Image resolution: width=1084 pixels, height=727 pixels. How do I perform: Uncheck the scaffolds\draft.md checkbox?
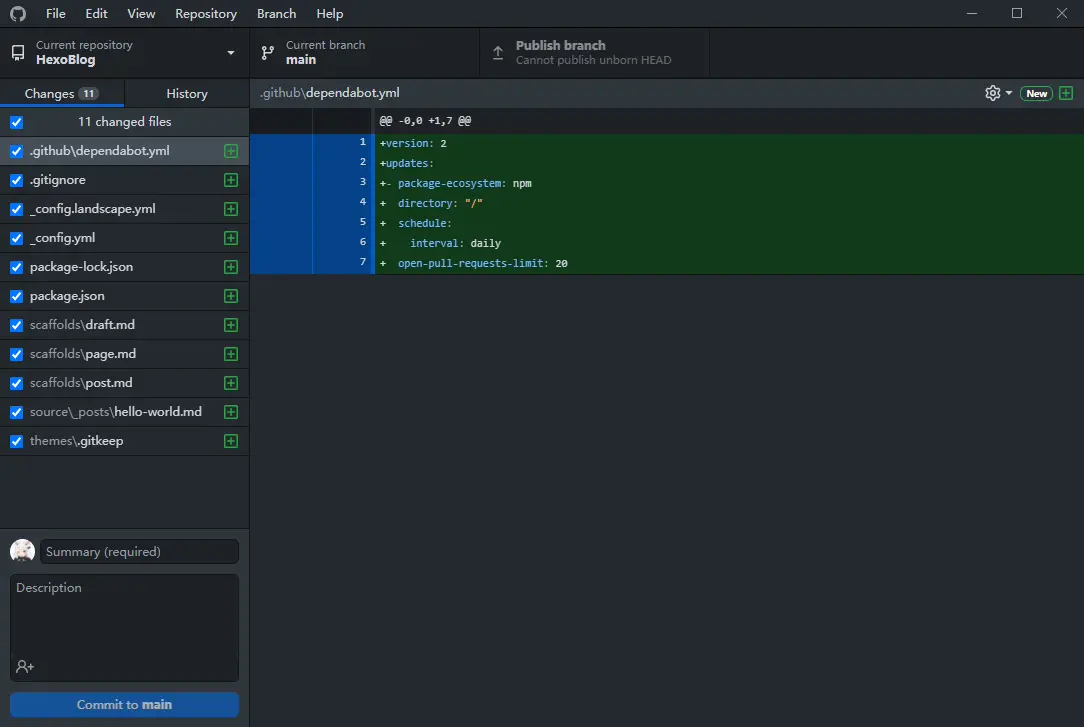(16, 325)
